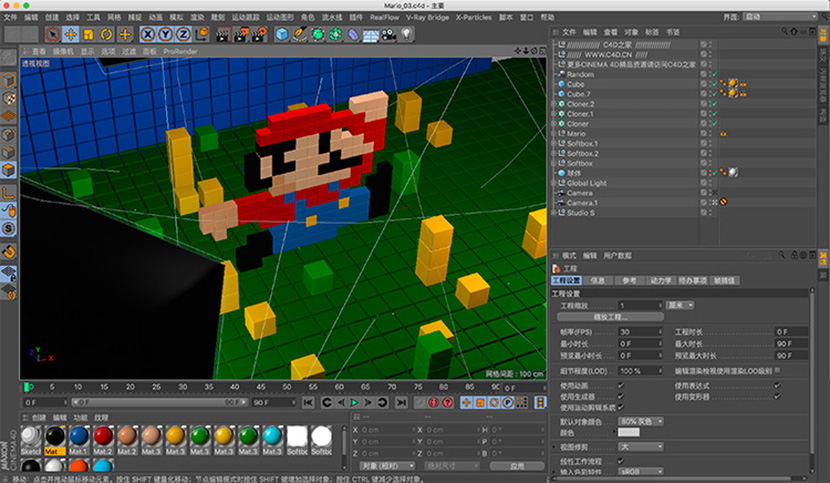Click the 应用 apply button

click(517, 466)
